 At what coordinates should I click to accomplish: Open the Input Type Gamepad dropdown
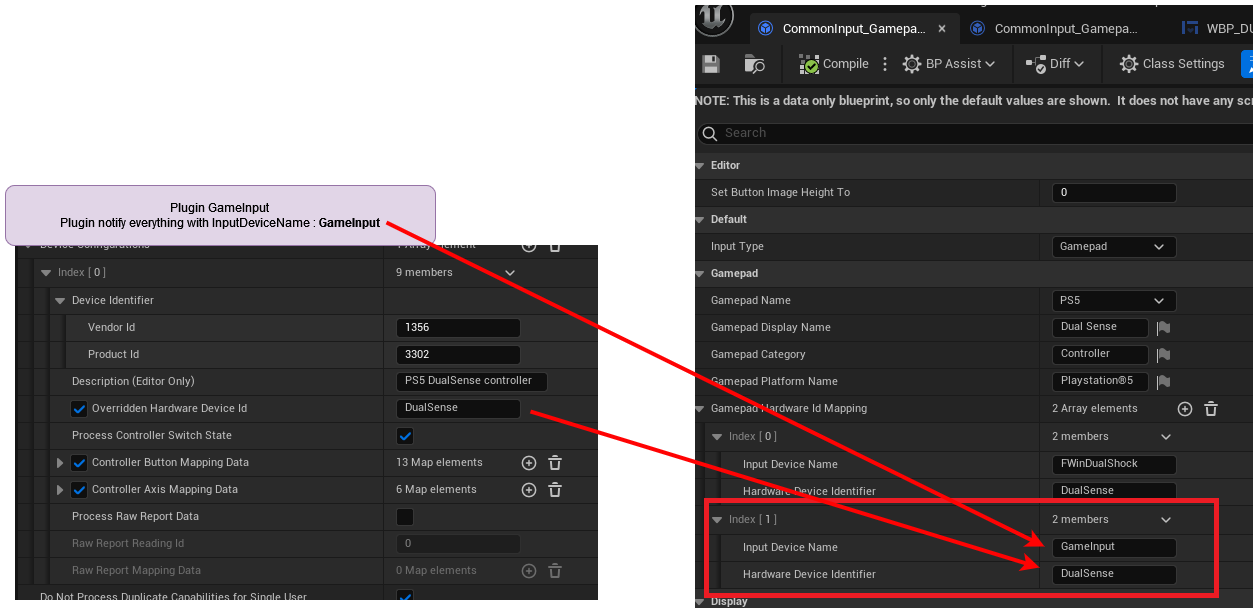[x=1114, y=247]
